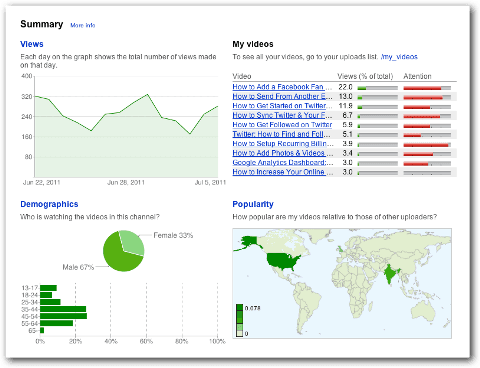Click the red attention bar for Recurring Billing video
Viewport: 480px width, 368px height.
point(426,145)
